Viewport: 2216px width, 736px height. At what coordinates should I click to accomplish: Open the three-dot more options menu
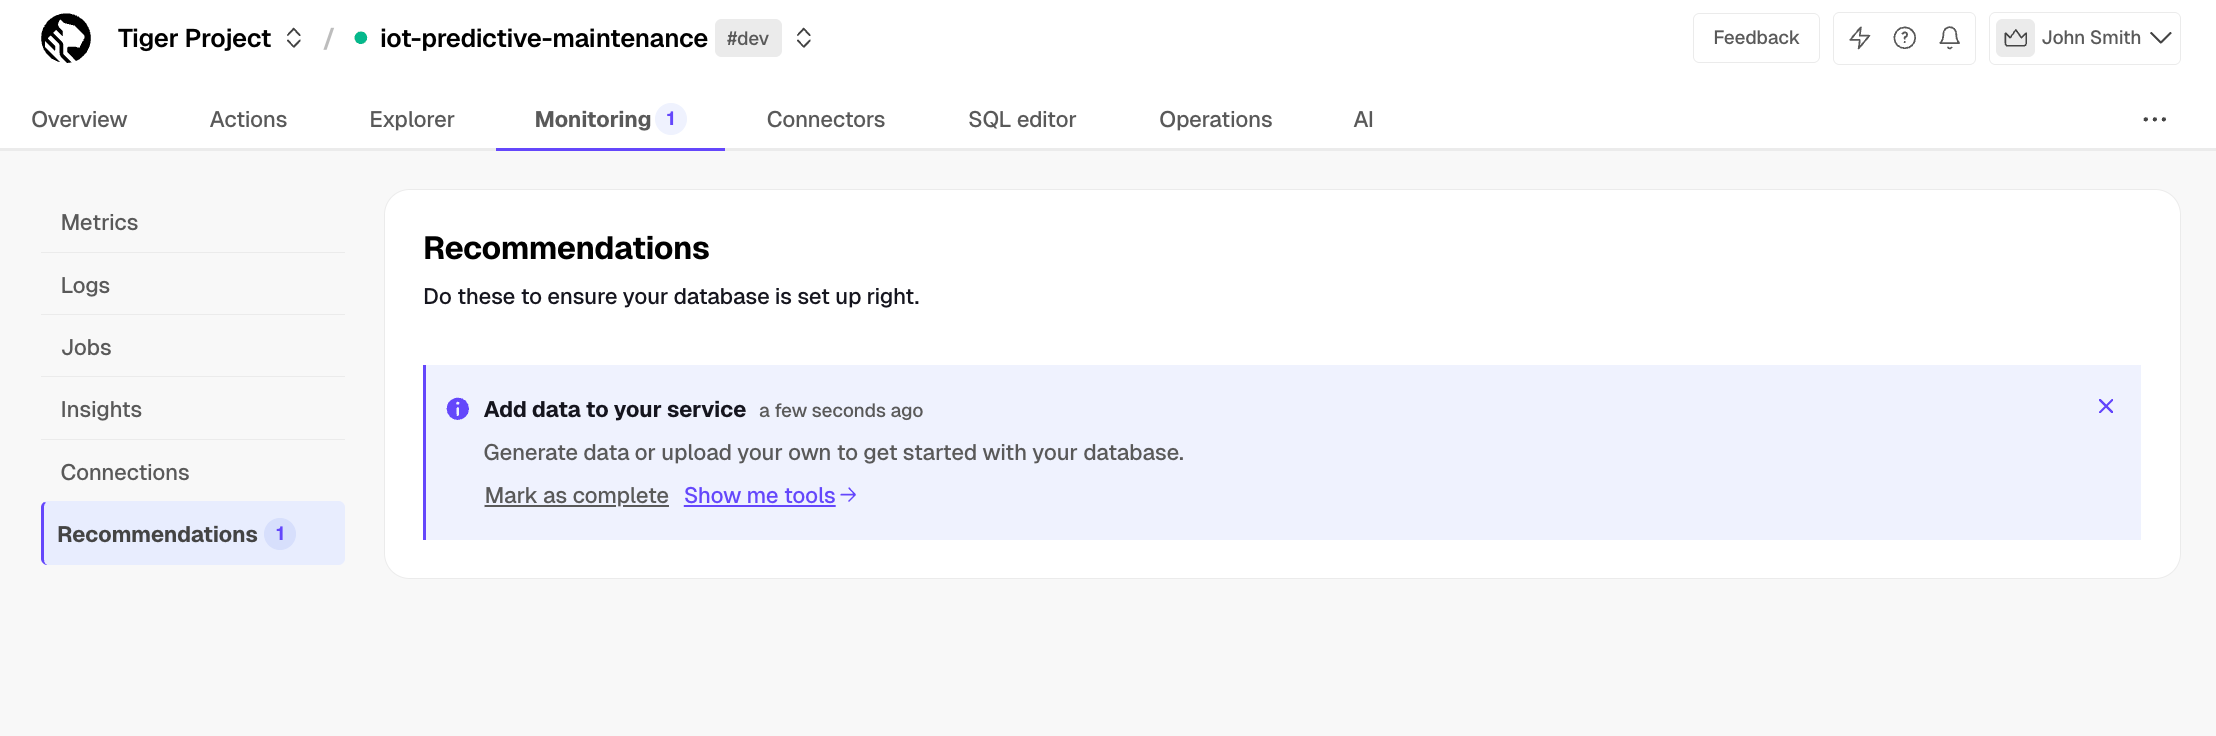click(2154, 119)
